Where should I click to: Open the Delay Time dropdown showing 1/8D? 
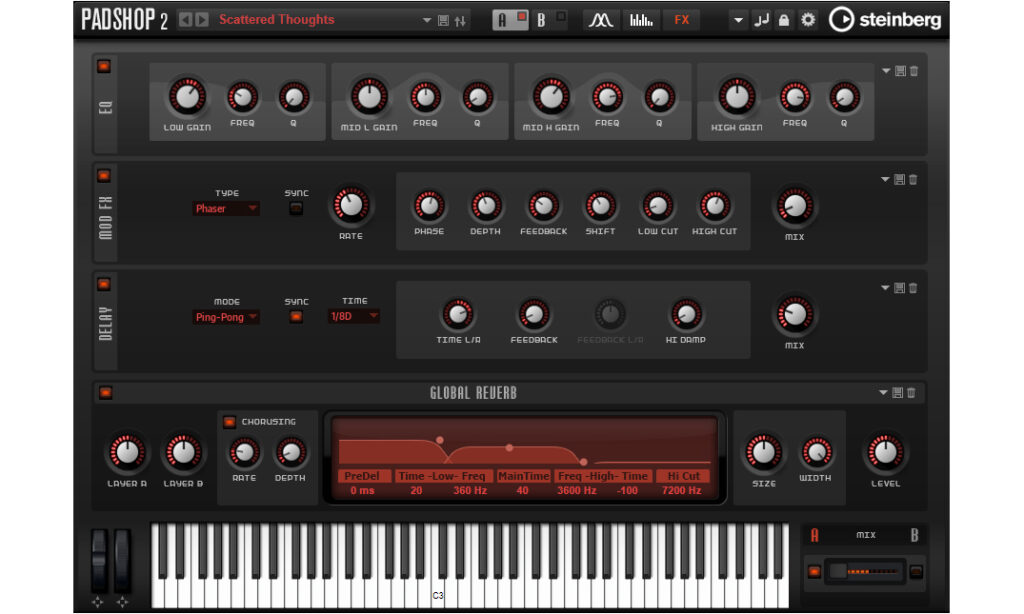click(353, 316)
